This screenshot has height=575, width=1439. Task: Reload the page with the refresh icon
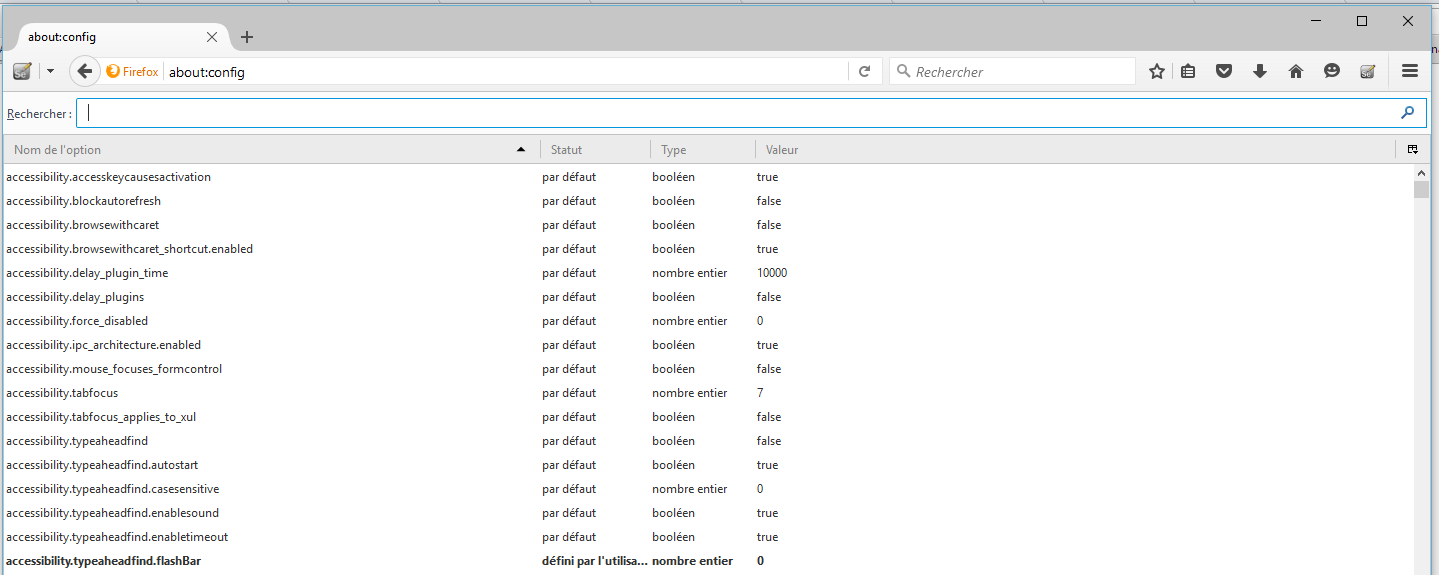point(864,71)
